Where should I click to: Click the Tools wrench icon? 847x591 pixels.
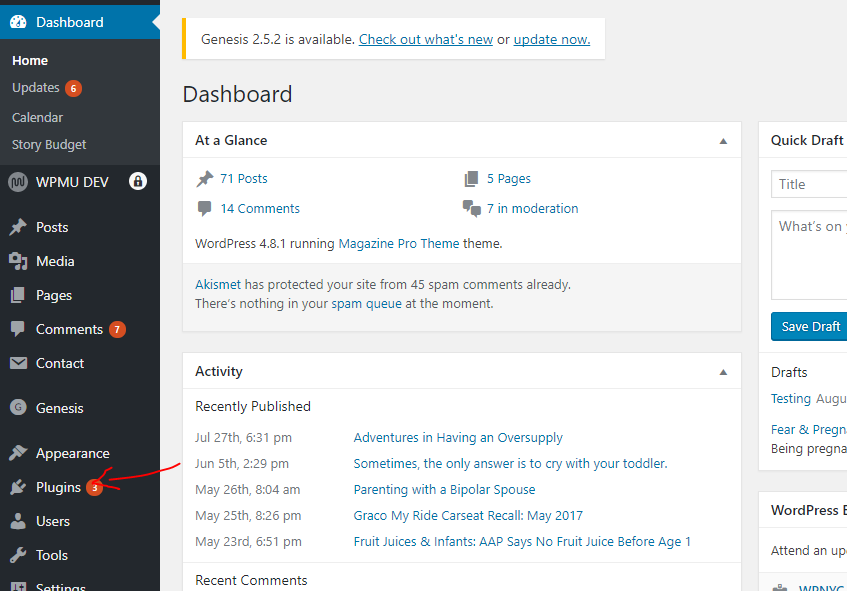tap(18, 555)
